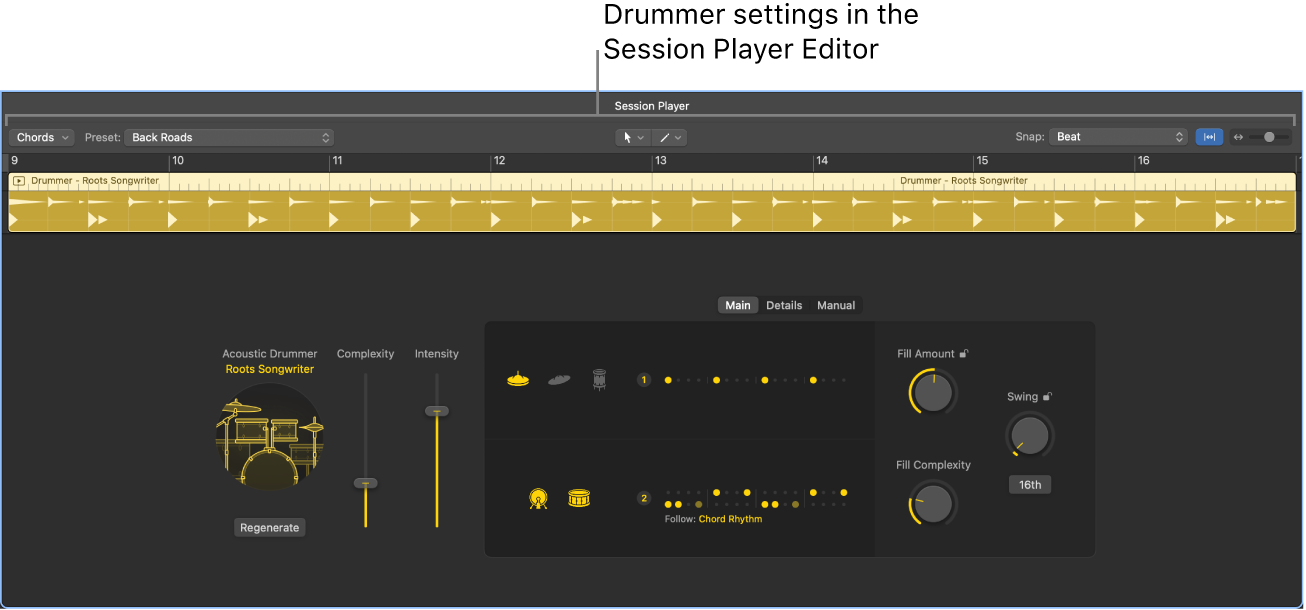Open the Chords dropdown menu
Viewport: 1306px width, 610px height.
click(x=41, y=137)
